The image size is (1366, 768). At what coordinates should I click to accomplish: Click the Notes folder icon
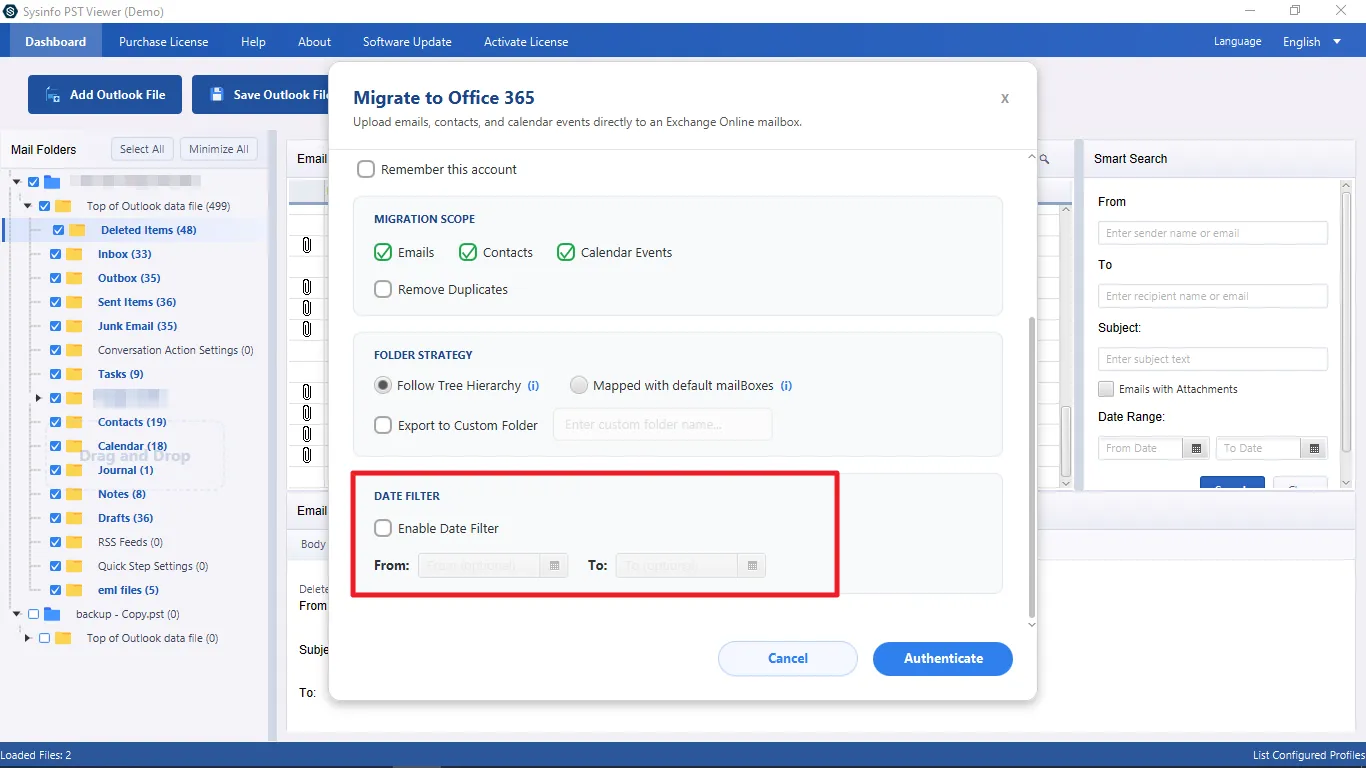[x=74, y=494]
